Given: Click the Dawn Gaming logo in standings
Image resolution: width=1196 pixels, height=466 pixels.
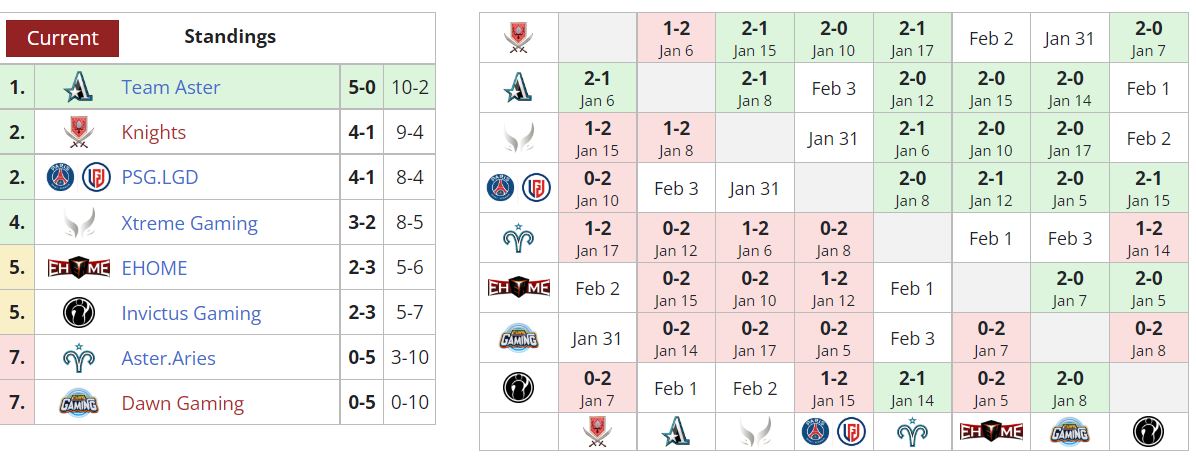Looking at the screenshot, I should pos(79,403).
